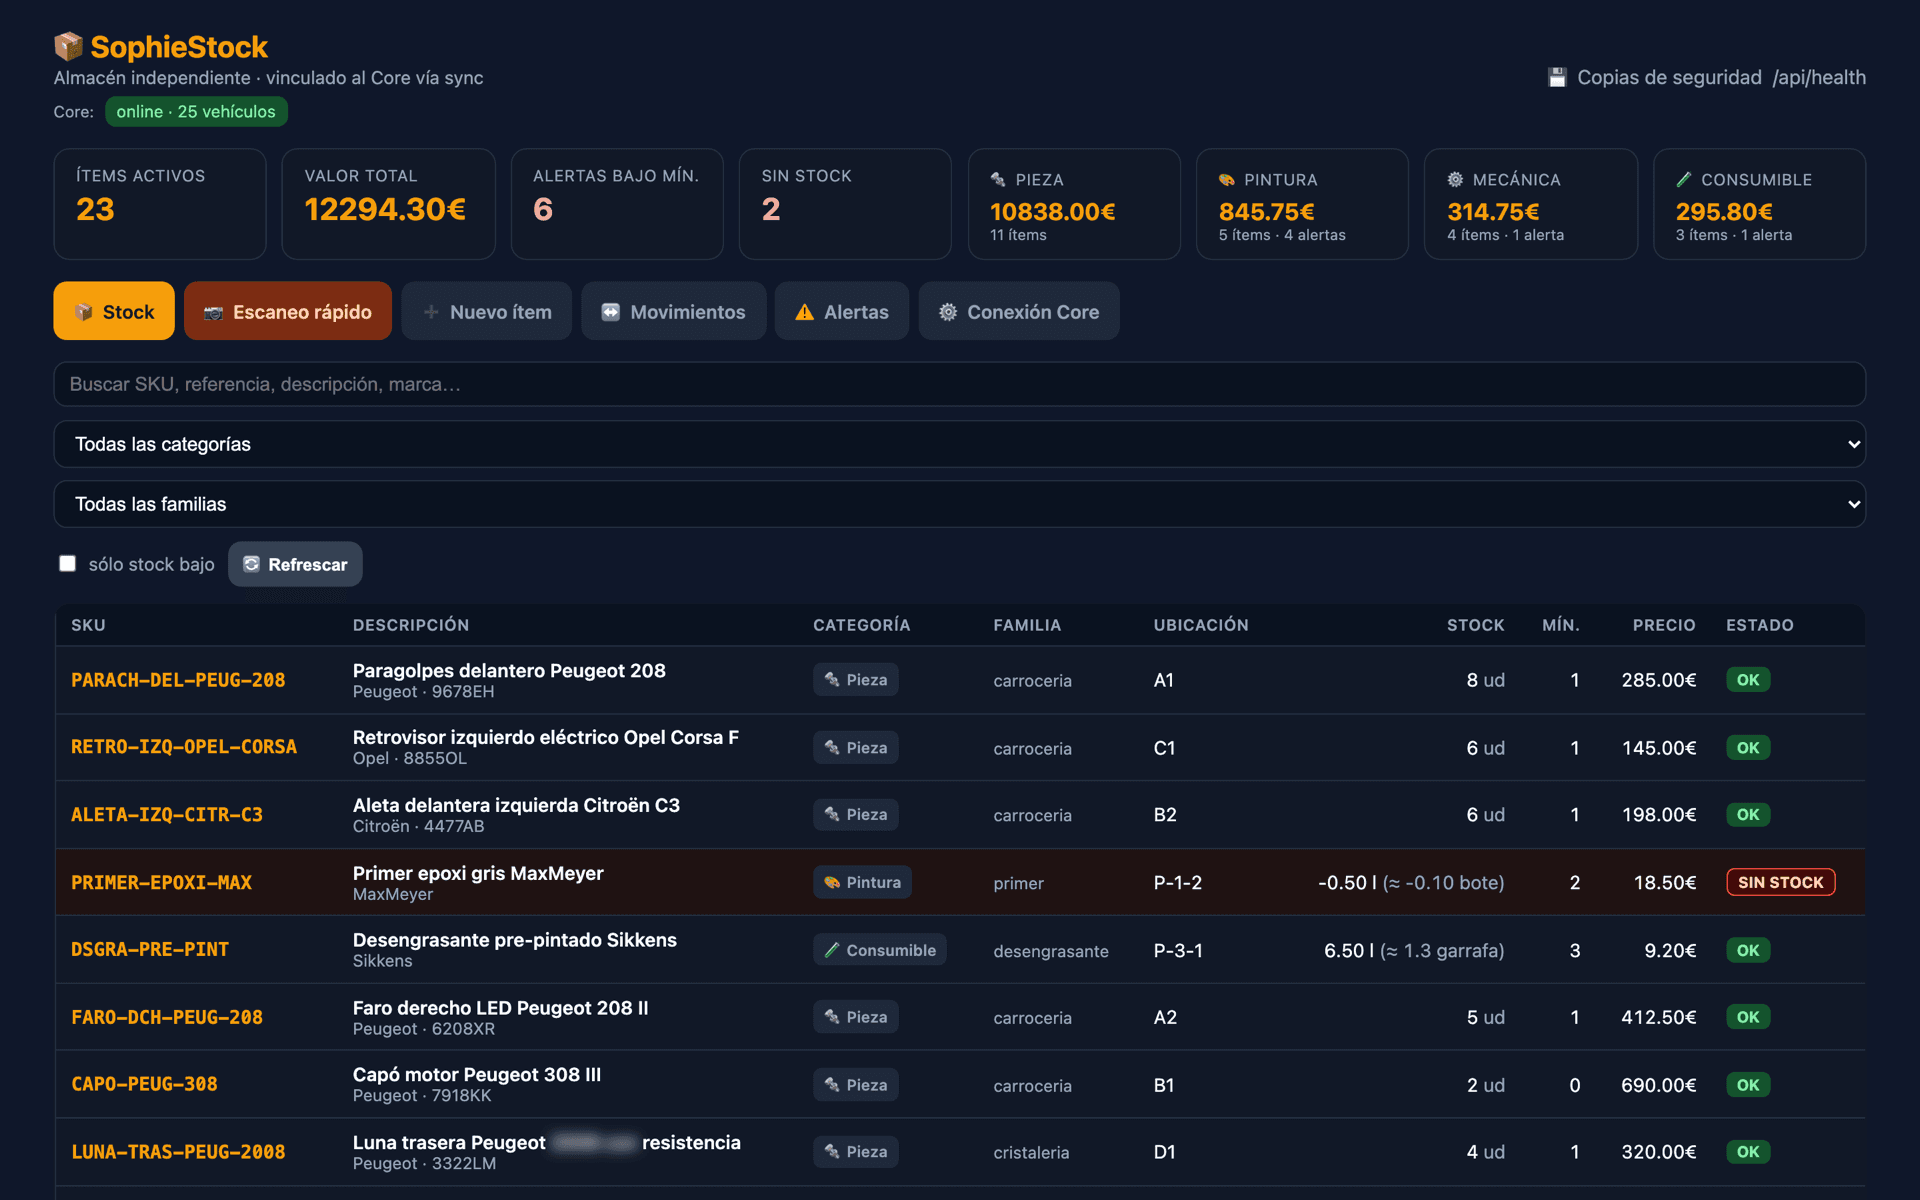
Task: Click the wrench icon in PIEZA card
Action: pyautogui.click(x=998, y=180)
